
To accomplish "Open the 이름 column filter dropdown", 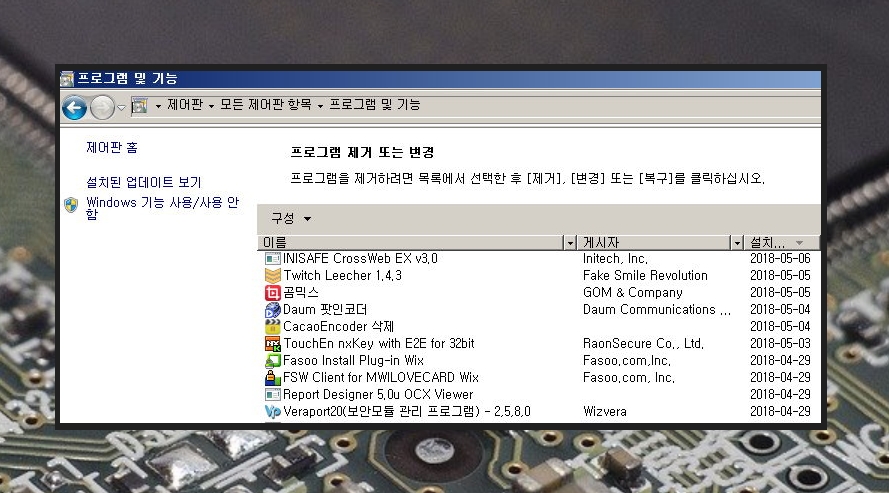I will (x=570, y=243).
